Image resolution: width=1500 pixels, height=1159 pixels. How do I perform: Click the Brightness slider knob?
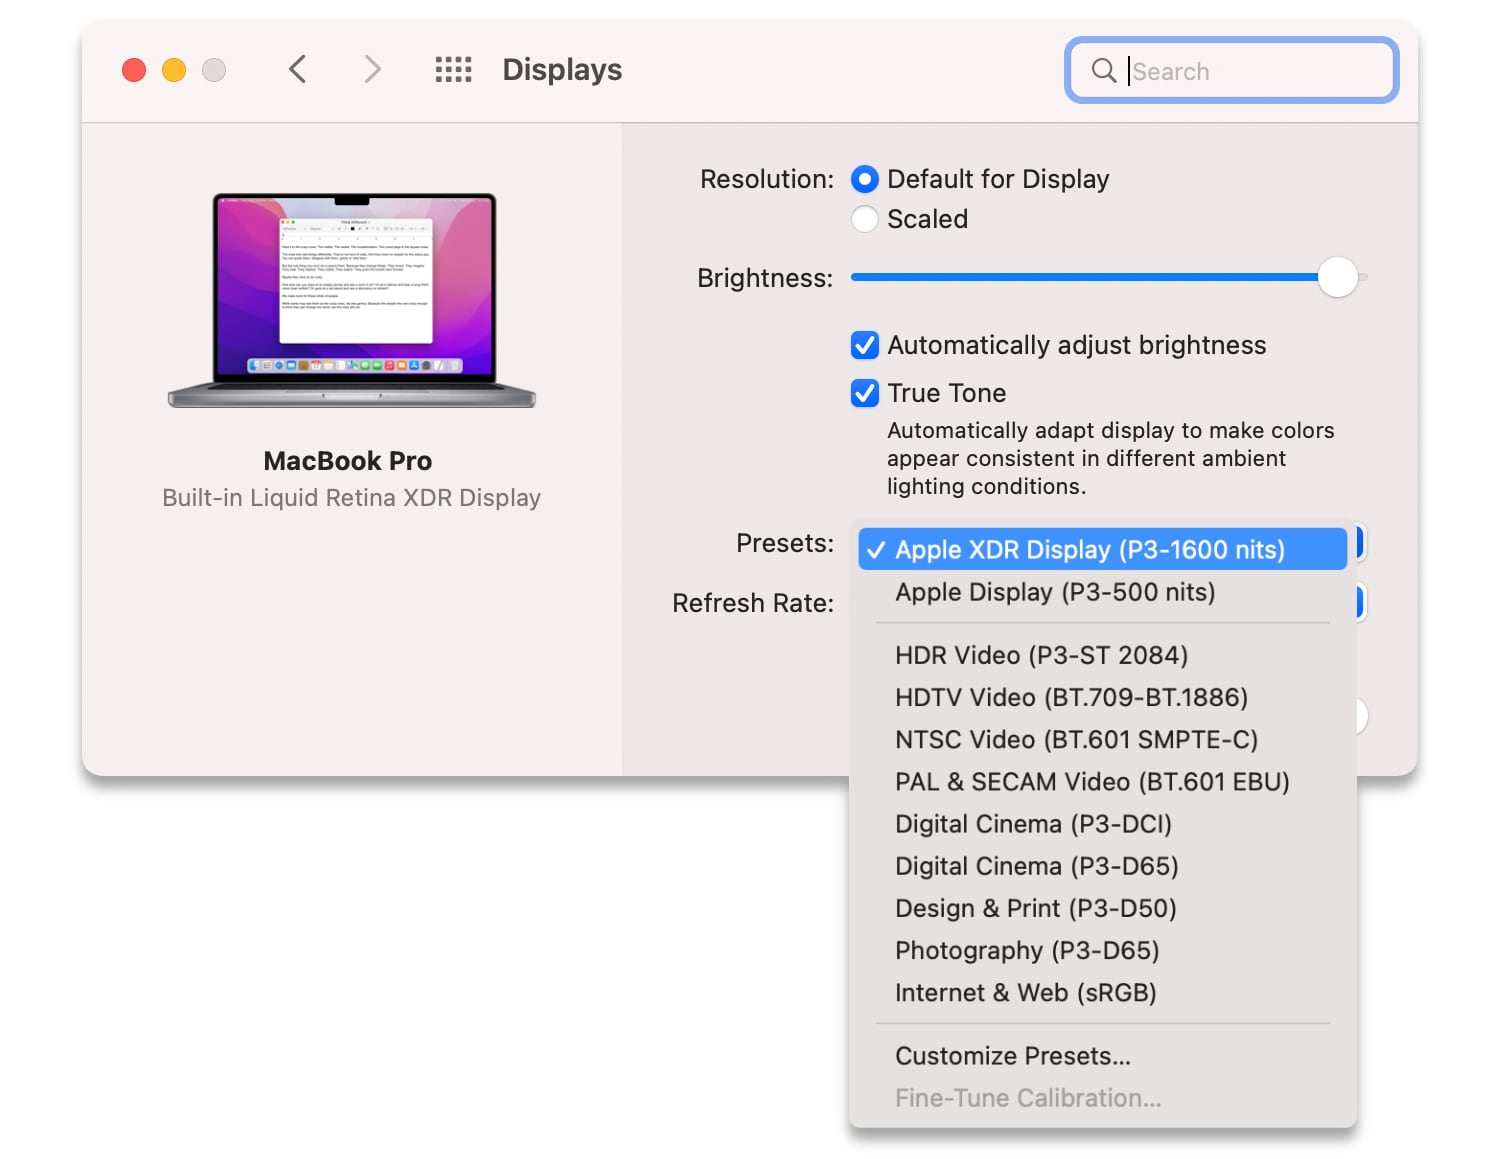pyautogui.click(x=1337, y=277)
